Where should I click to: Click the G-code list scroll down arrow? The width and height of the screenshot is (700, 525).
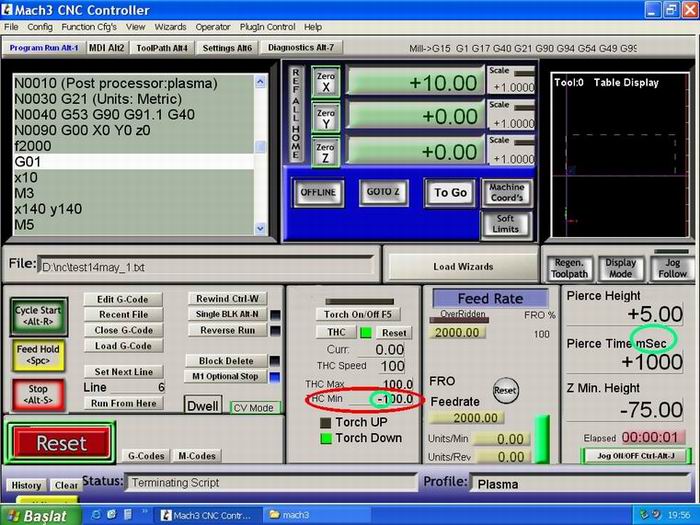(x=260, y=229)
